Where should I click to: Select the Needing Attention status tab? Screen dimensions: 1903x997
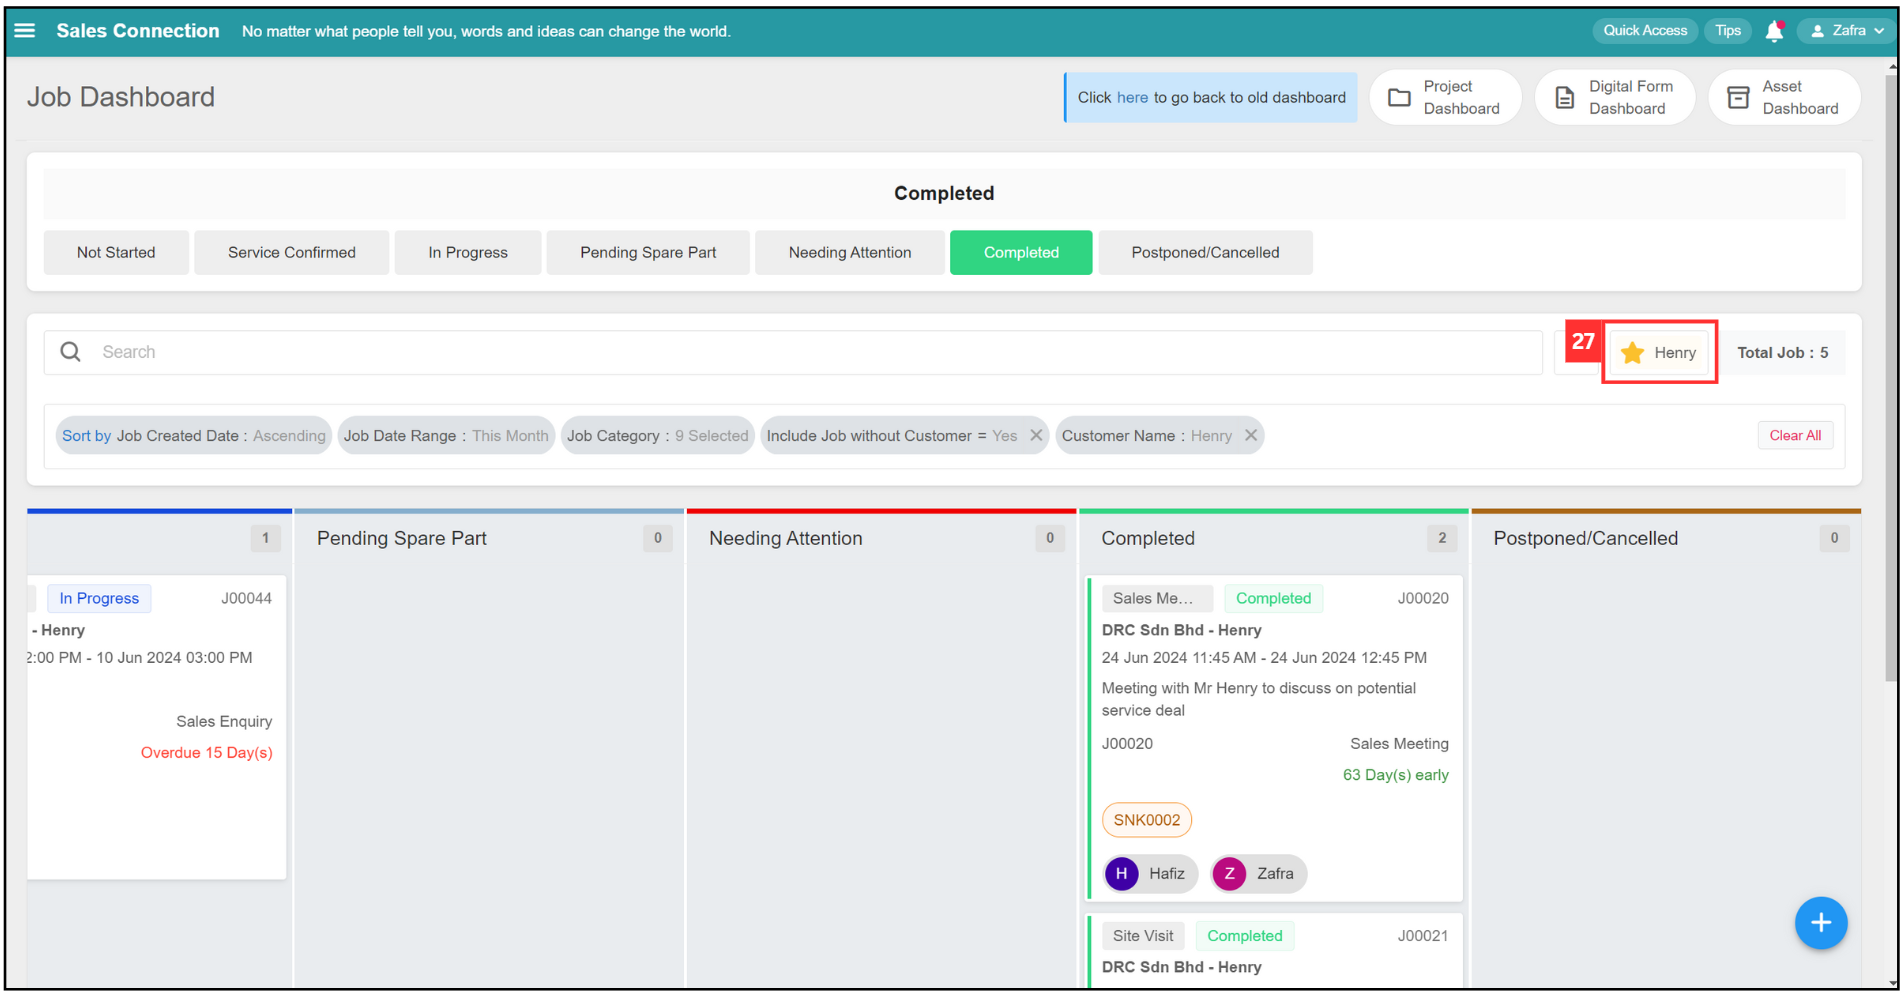[850, 252]
